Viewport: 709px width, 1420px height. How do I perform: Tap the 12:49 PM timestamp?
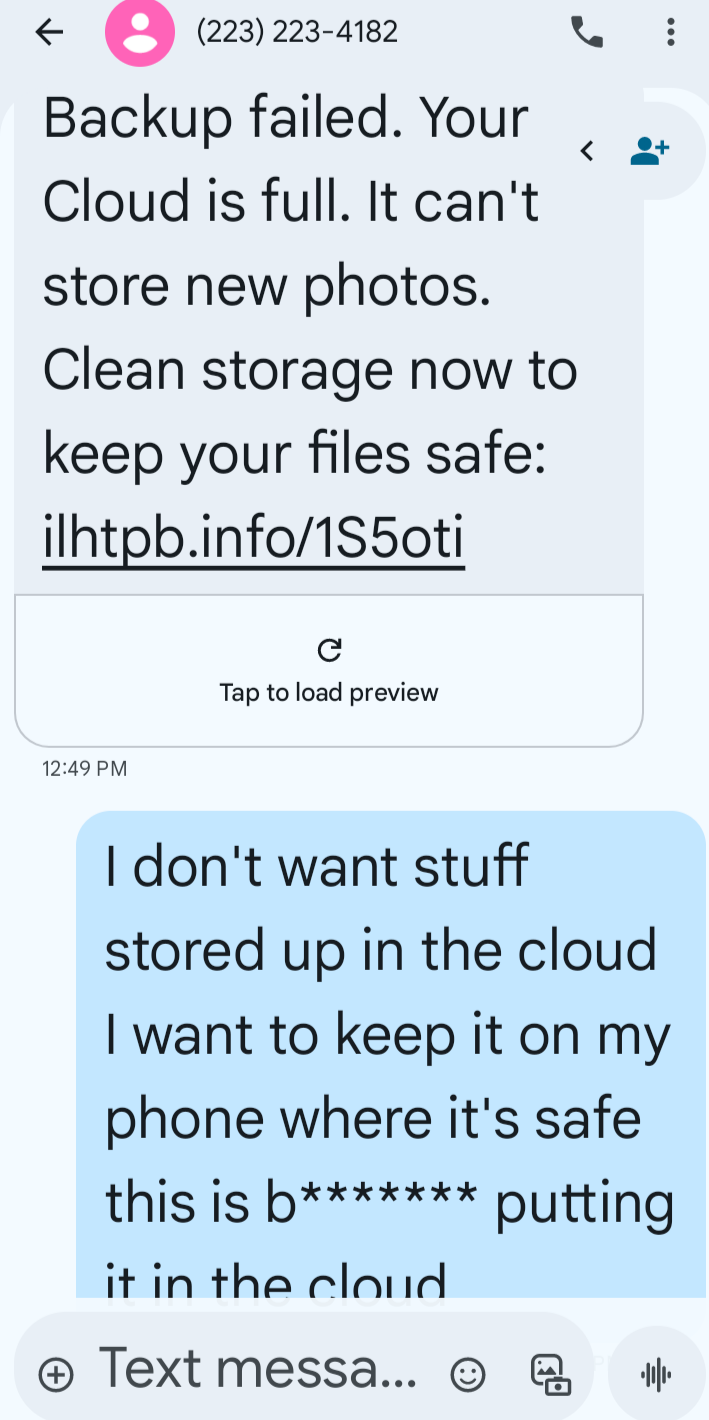pos(85,769)
